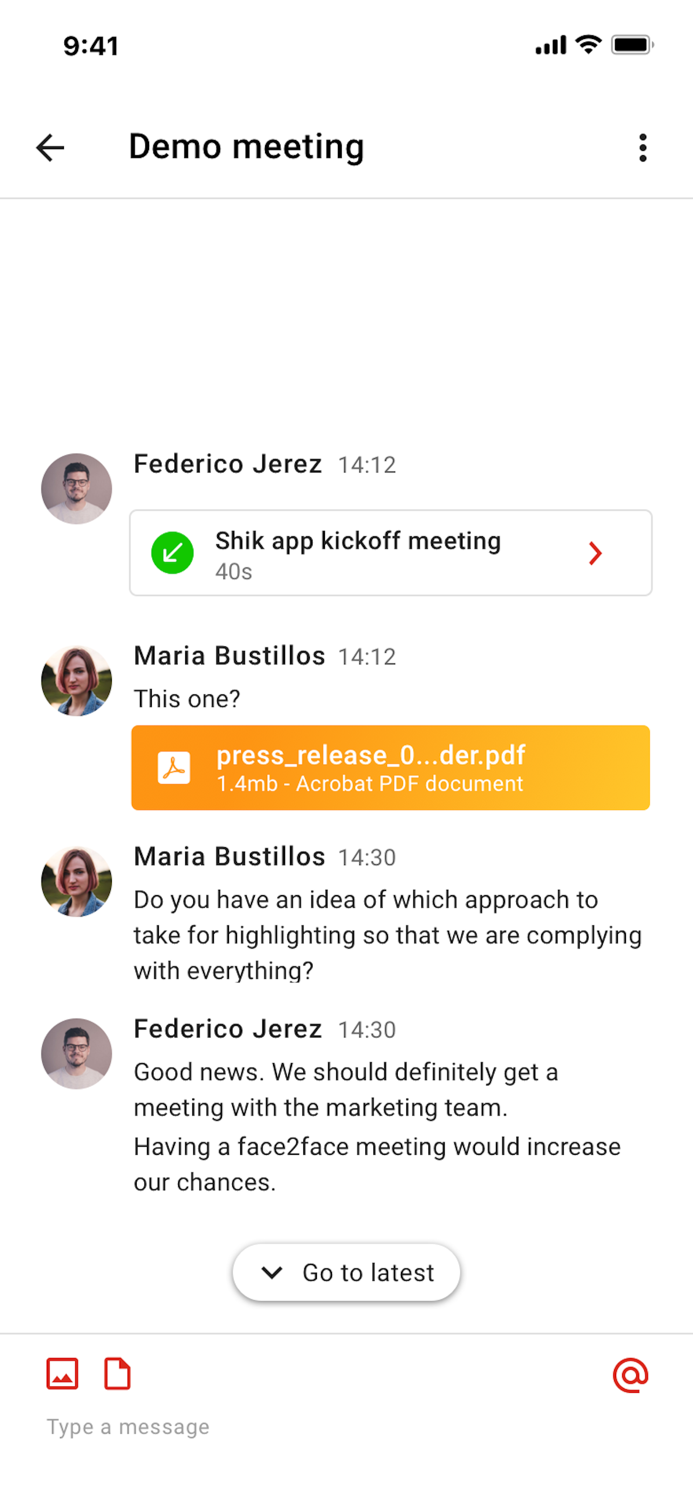Click Maria Bustillos's profile avatar

coord(76,680)
